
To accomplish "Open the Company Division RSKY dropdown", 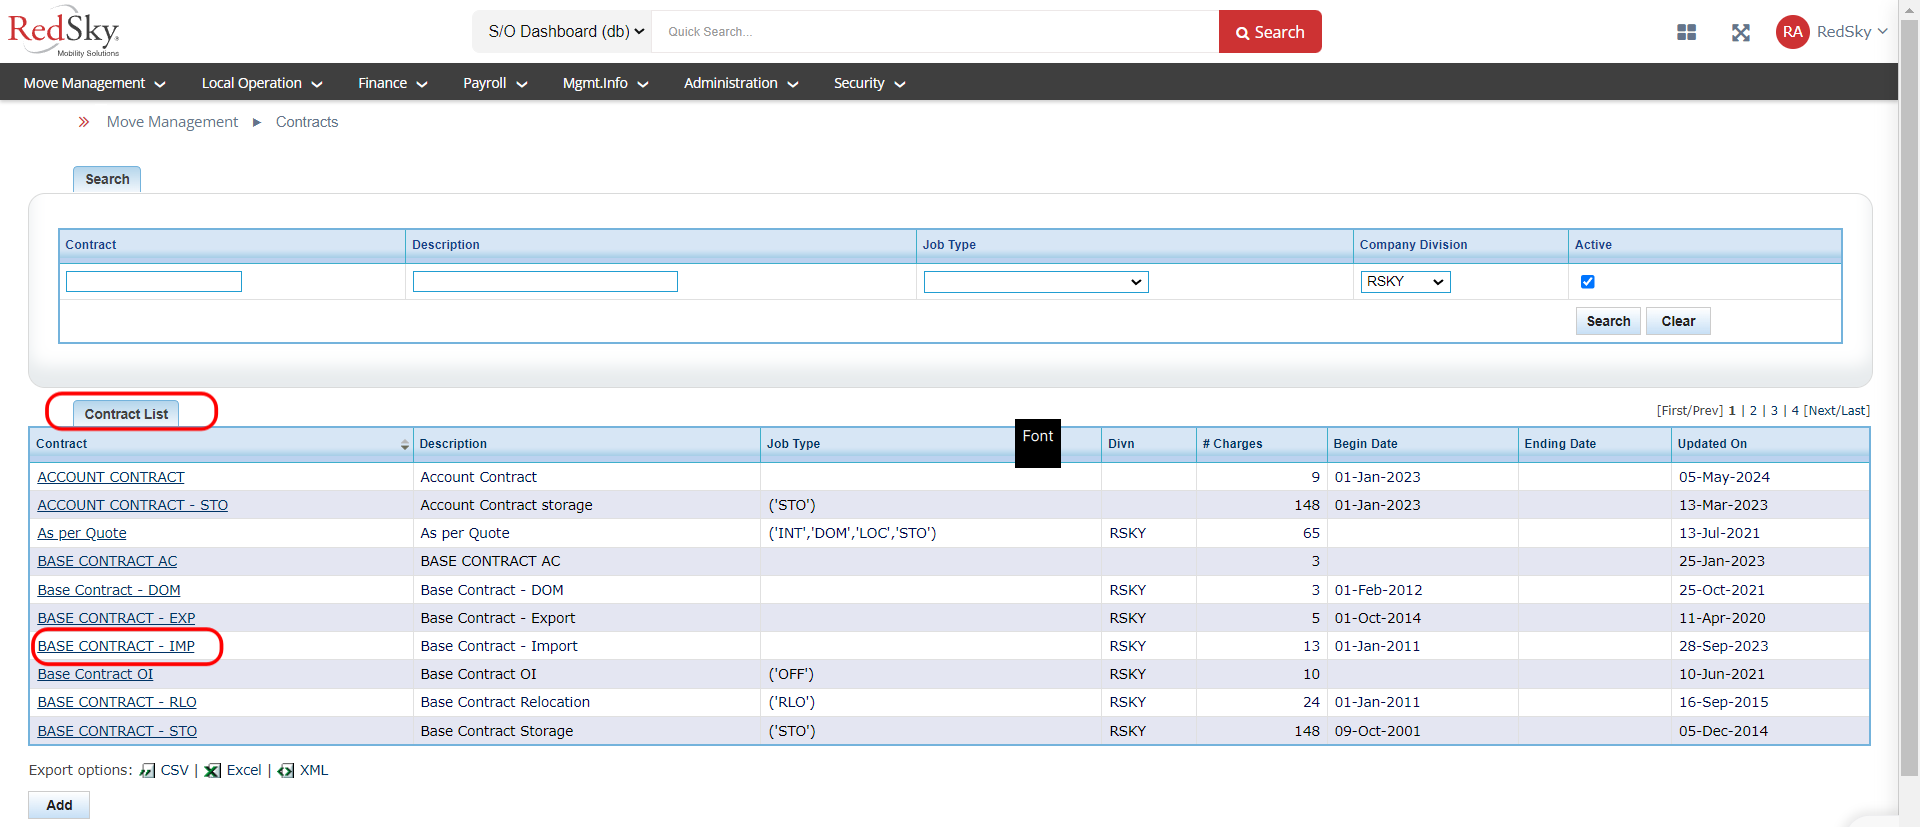I will [x=1405, y=282].
